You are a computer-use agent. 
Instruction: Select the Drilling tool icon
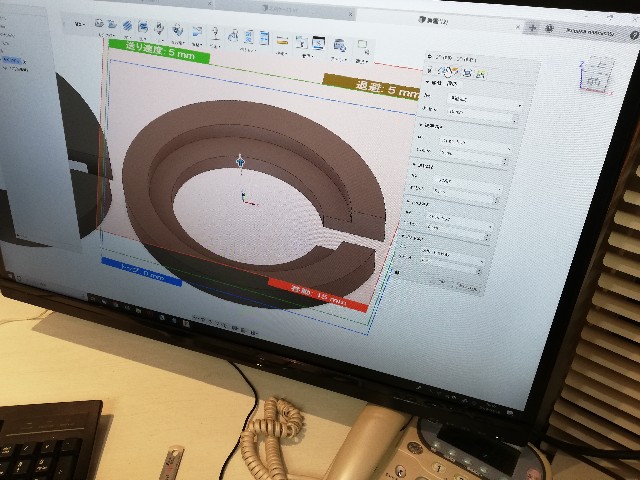coord(159,29)
